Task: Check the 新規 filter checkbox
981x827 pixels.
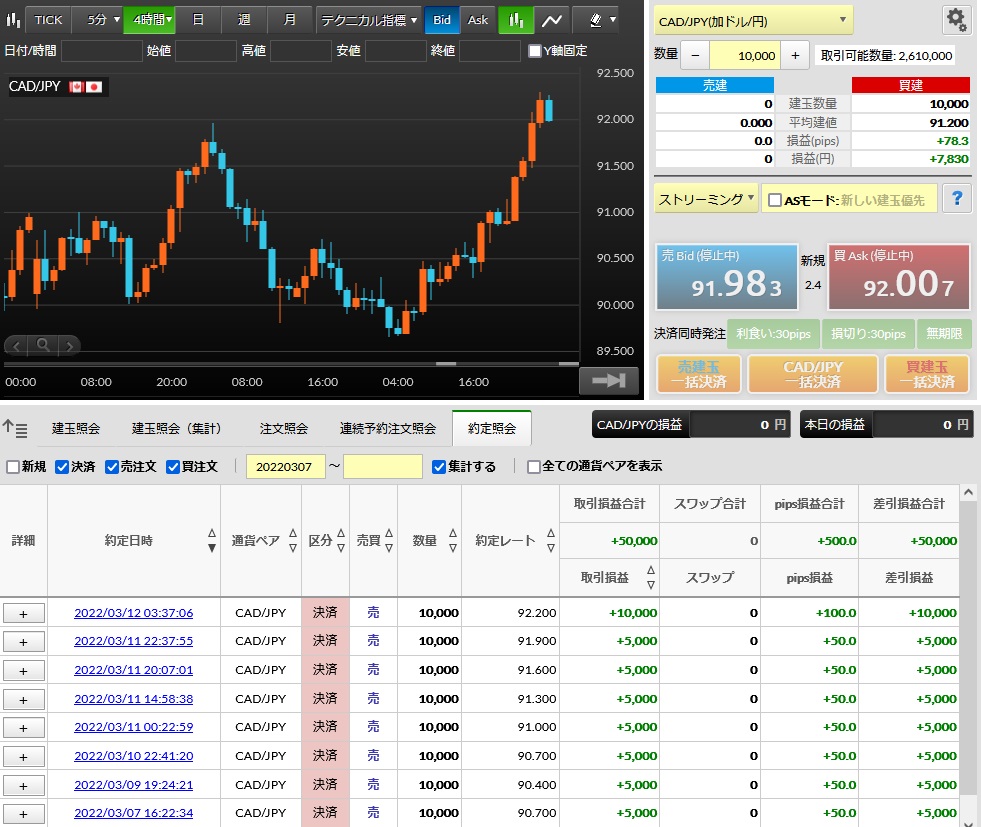Action: 13,467
